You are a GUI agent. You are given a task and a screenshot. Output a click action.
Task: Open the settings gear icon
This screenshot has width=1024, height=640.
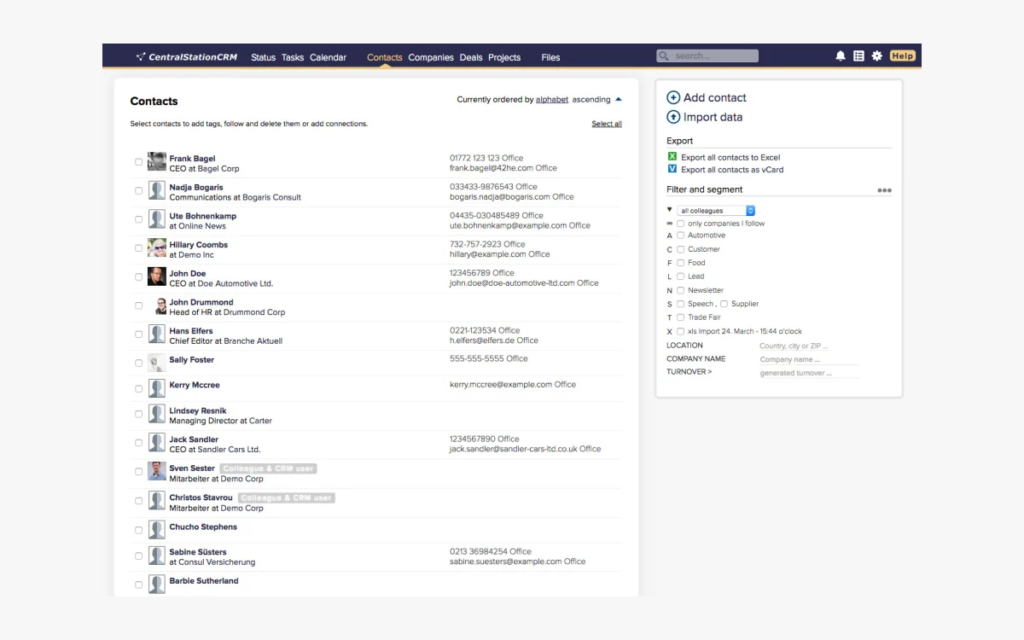pos(877,56)
